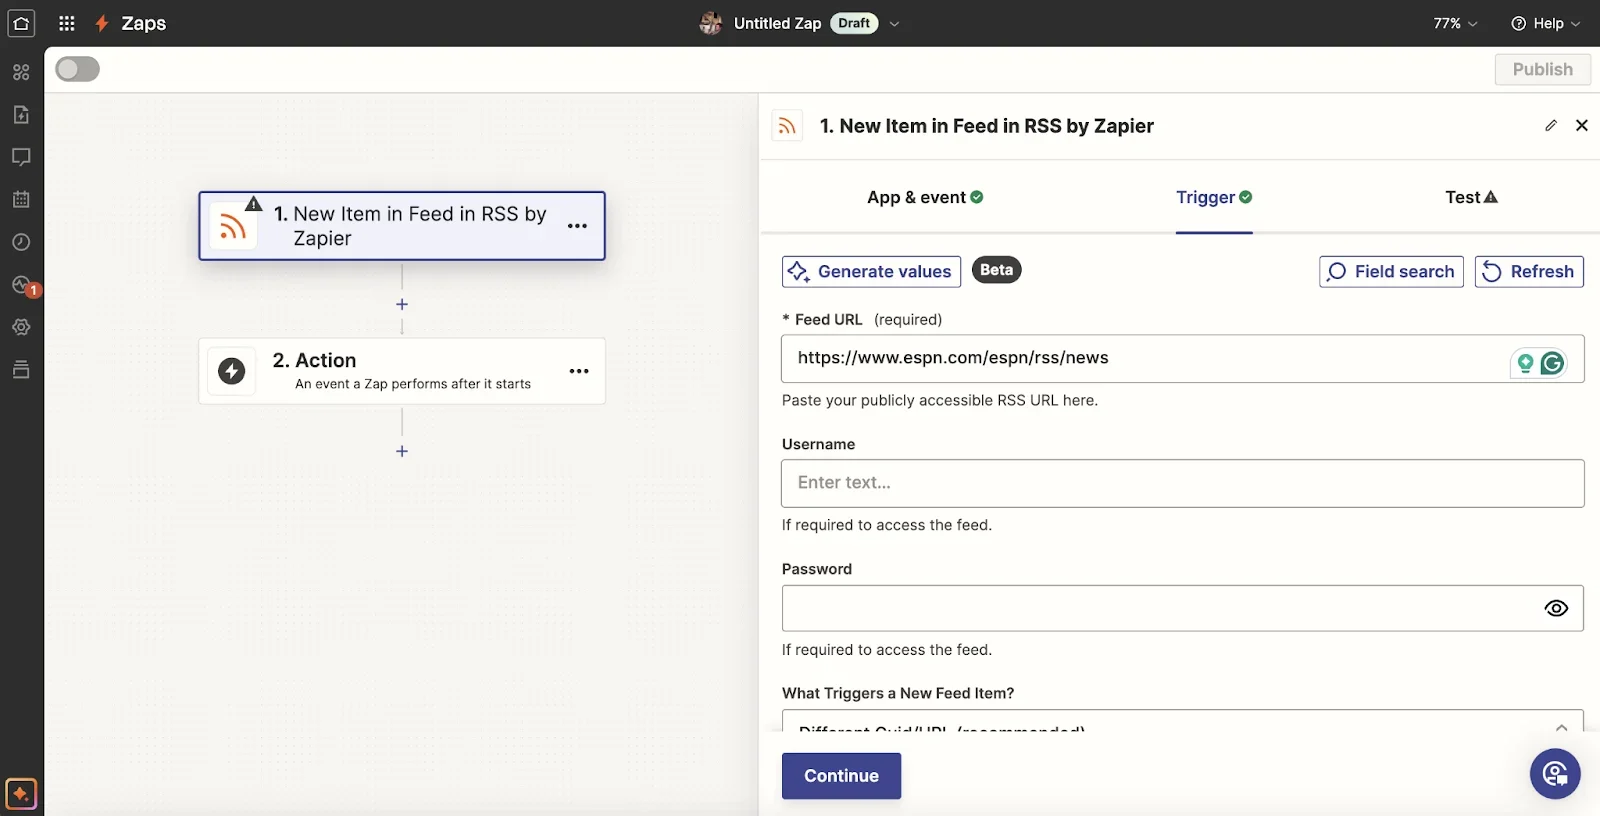Screen dimensions: 1600x816
Task: Click the Beta badge
Action: [996, 270]
